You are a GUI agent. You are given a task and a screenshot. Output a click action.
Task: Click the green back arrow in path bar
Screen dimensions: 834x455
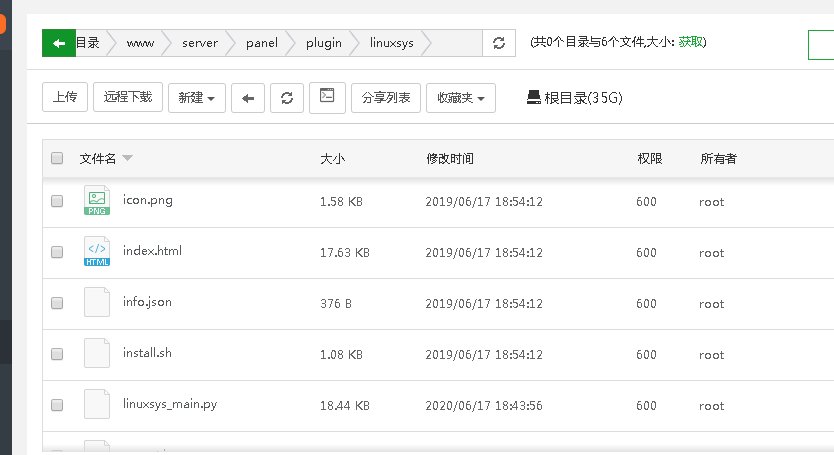59,43
